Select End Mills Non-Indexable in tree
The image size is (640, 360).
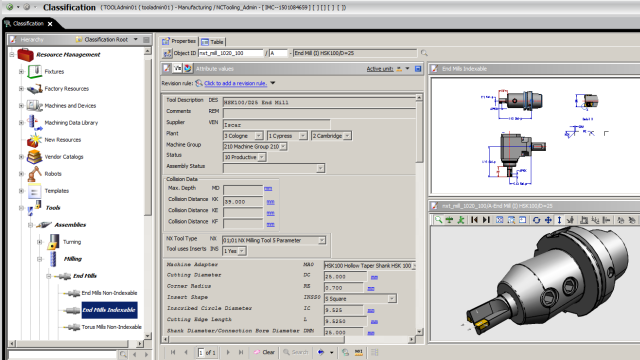click(109, 293)
